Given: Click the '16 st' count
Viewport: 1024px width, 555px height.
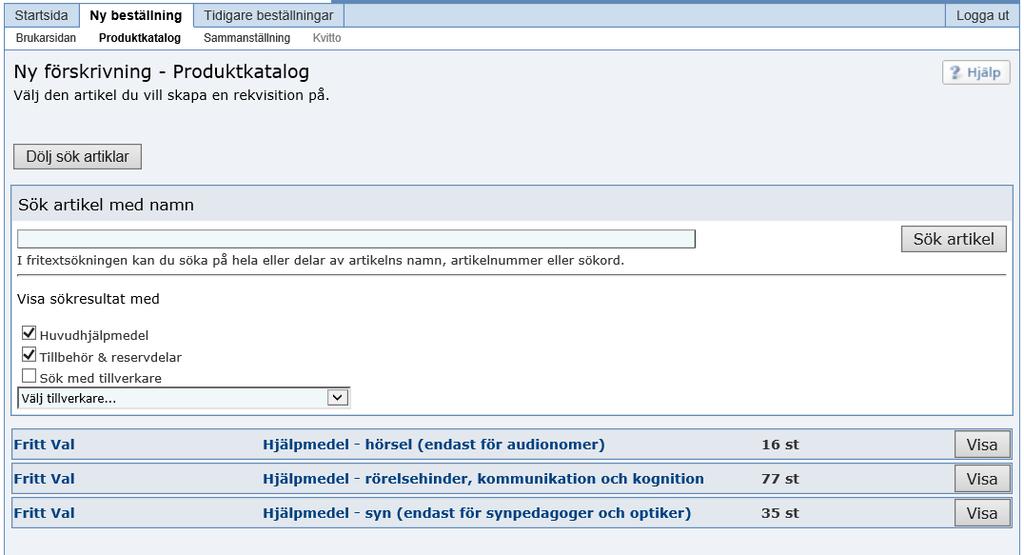Looking at the screenshot, I should pyautogui.click(x=780, y=445).
